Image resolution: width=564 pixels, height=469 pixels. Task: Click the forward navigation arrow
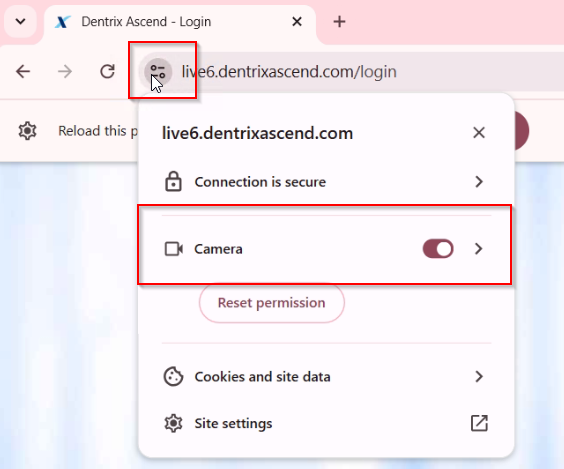click(x=65, y=72)
